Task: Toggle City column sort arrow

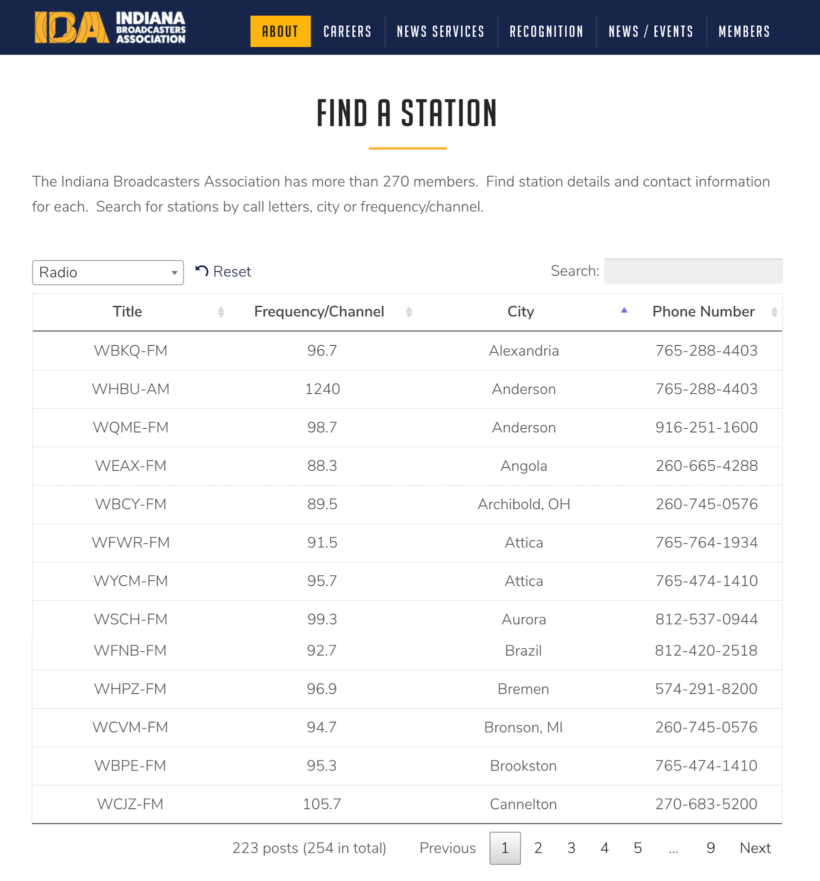Action: pos(624,311)
